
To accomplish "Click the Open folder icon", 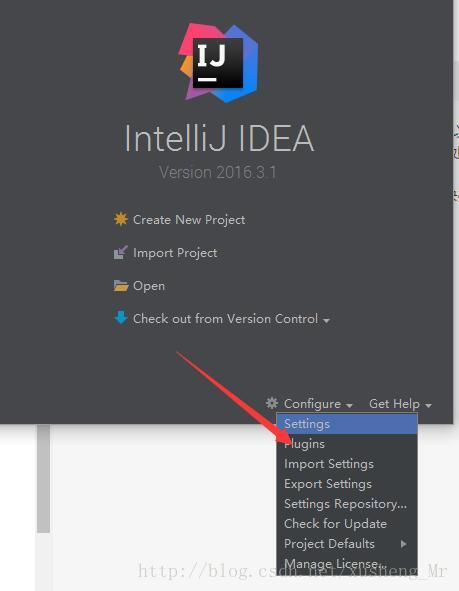I will tap(121, 286).
